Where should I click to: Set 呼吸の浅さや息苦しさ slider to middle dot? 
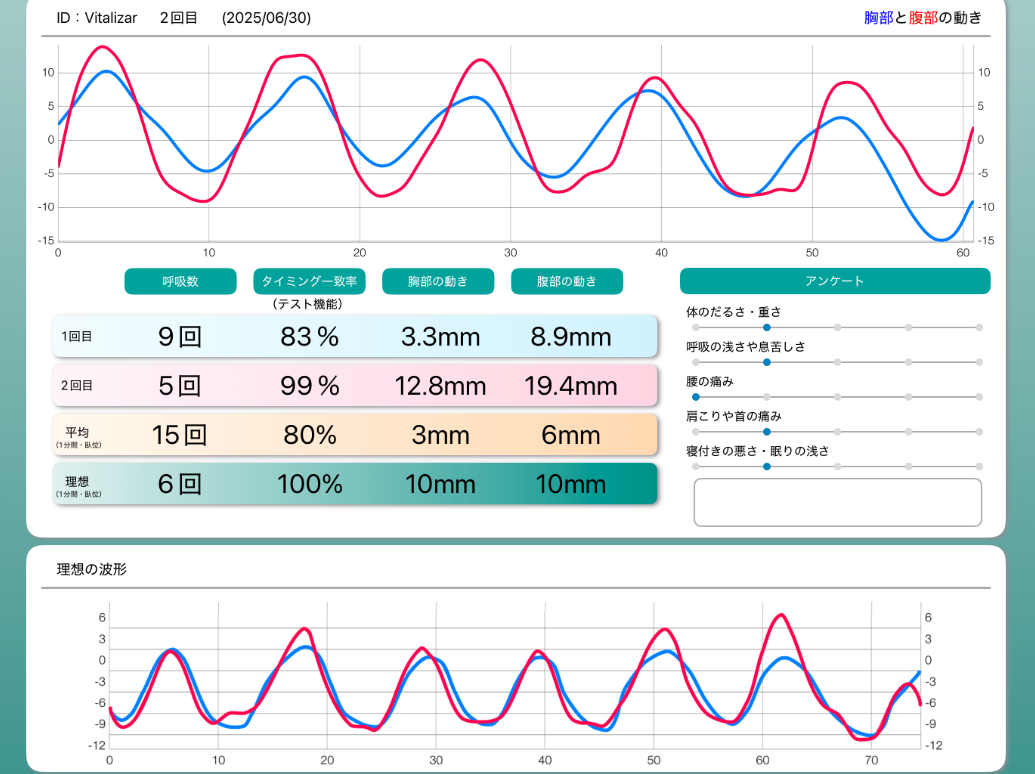click(x=837, y=362)
